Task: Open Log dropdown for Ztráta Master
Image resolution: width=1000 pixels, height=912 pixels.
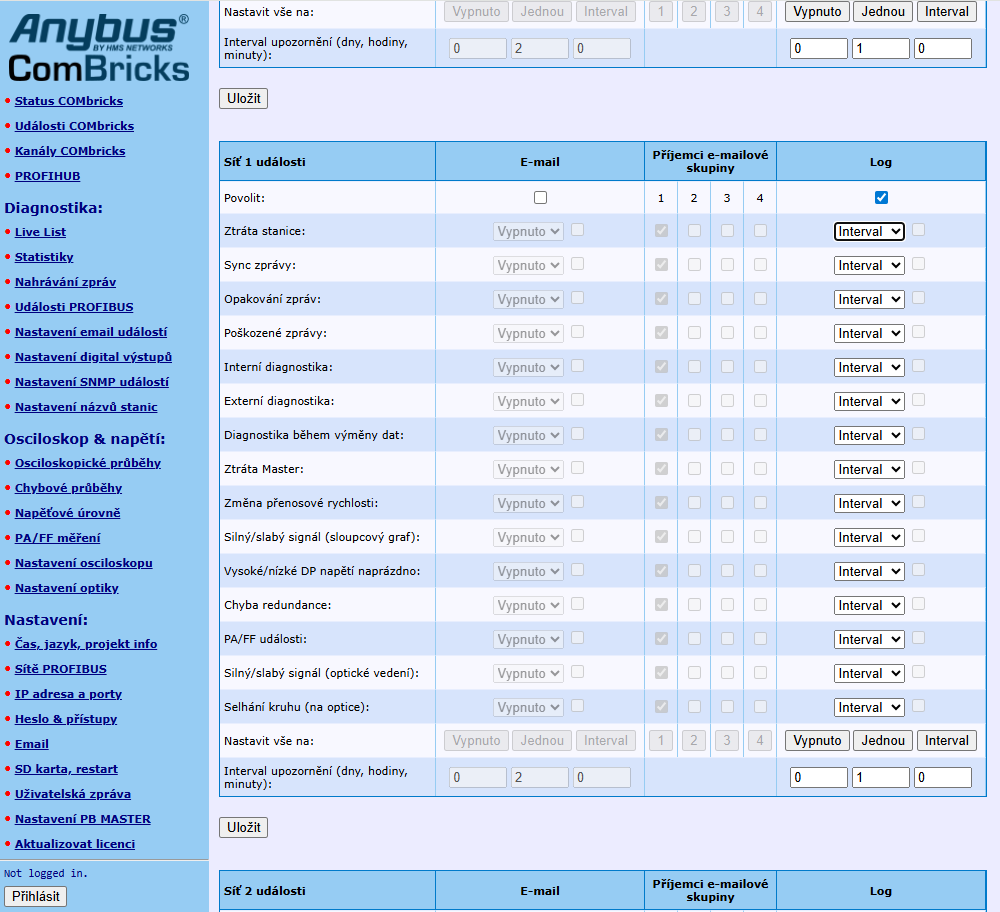Action: (x=869, y=469)
